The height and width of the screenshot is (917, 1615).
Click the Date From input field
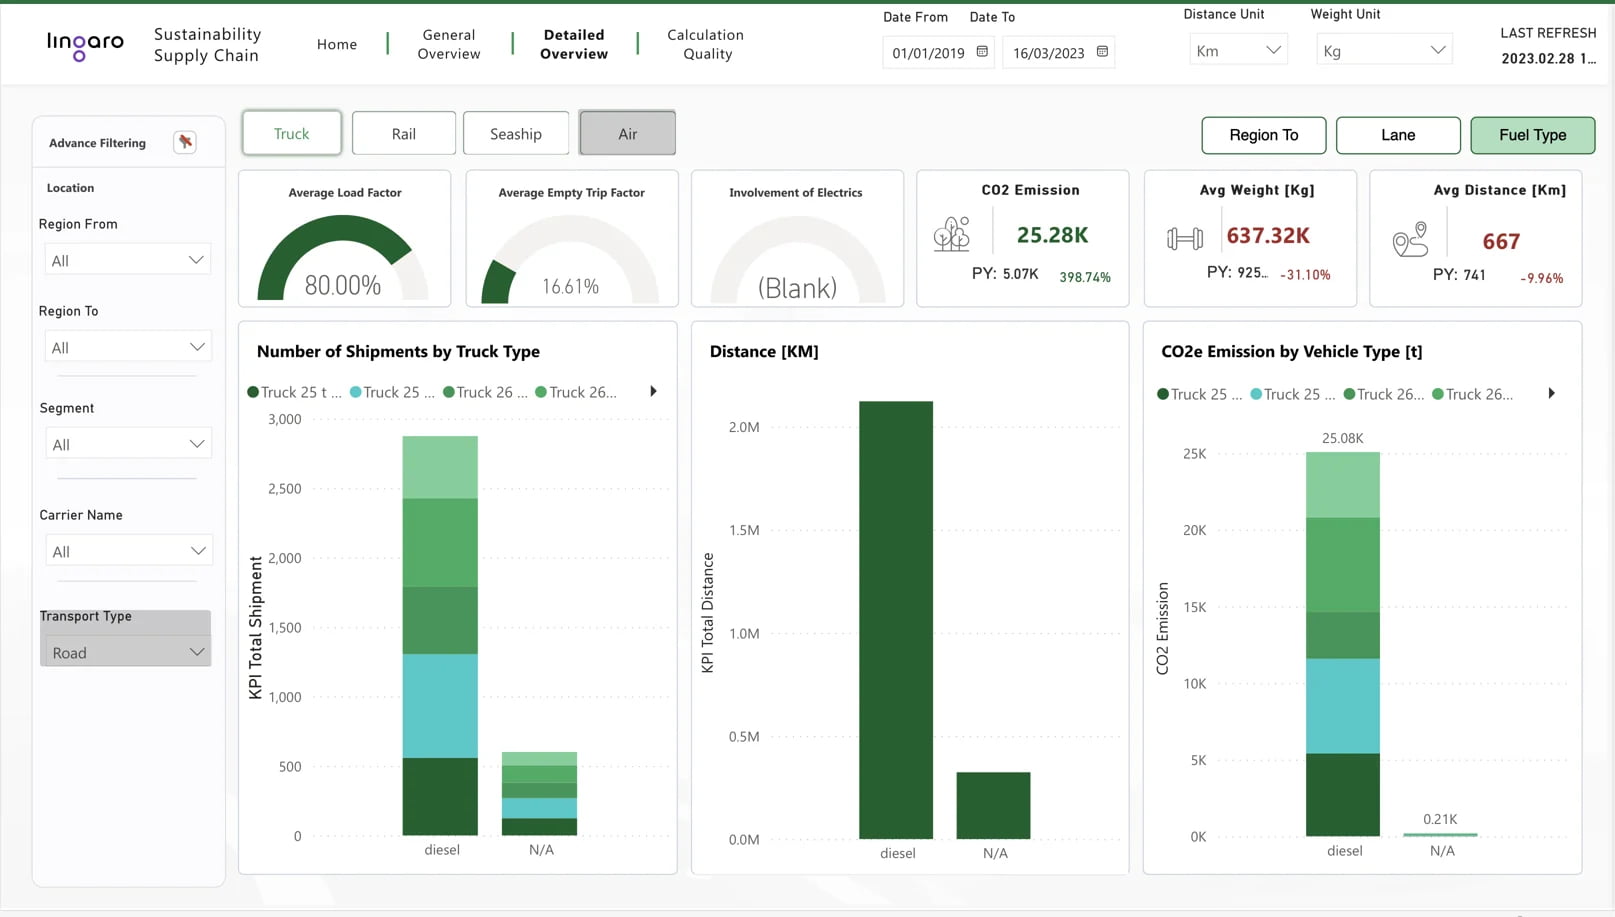[927, 53]
